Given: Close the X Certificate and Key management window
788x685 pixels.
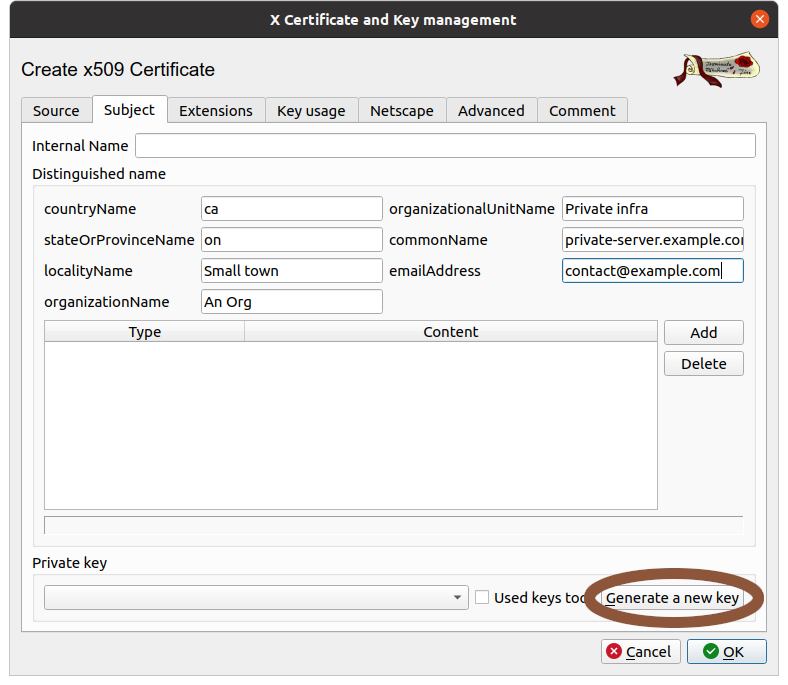Looking at the screenshot, I should point(759,20).
